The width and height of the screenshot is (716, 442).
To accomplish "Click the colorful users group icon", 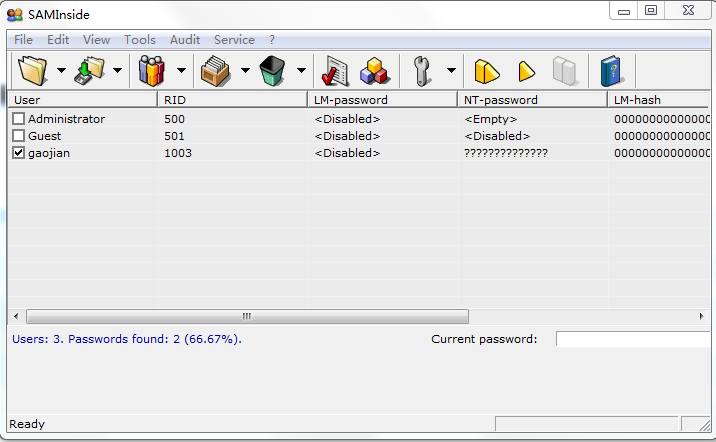I will [152, 71].
